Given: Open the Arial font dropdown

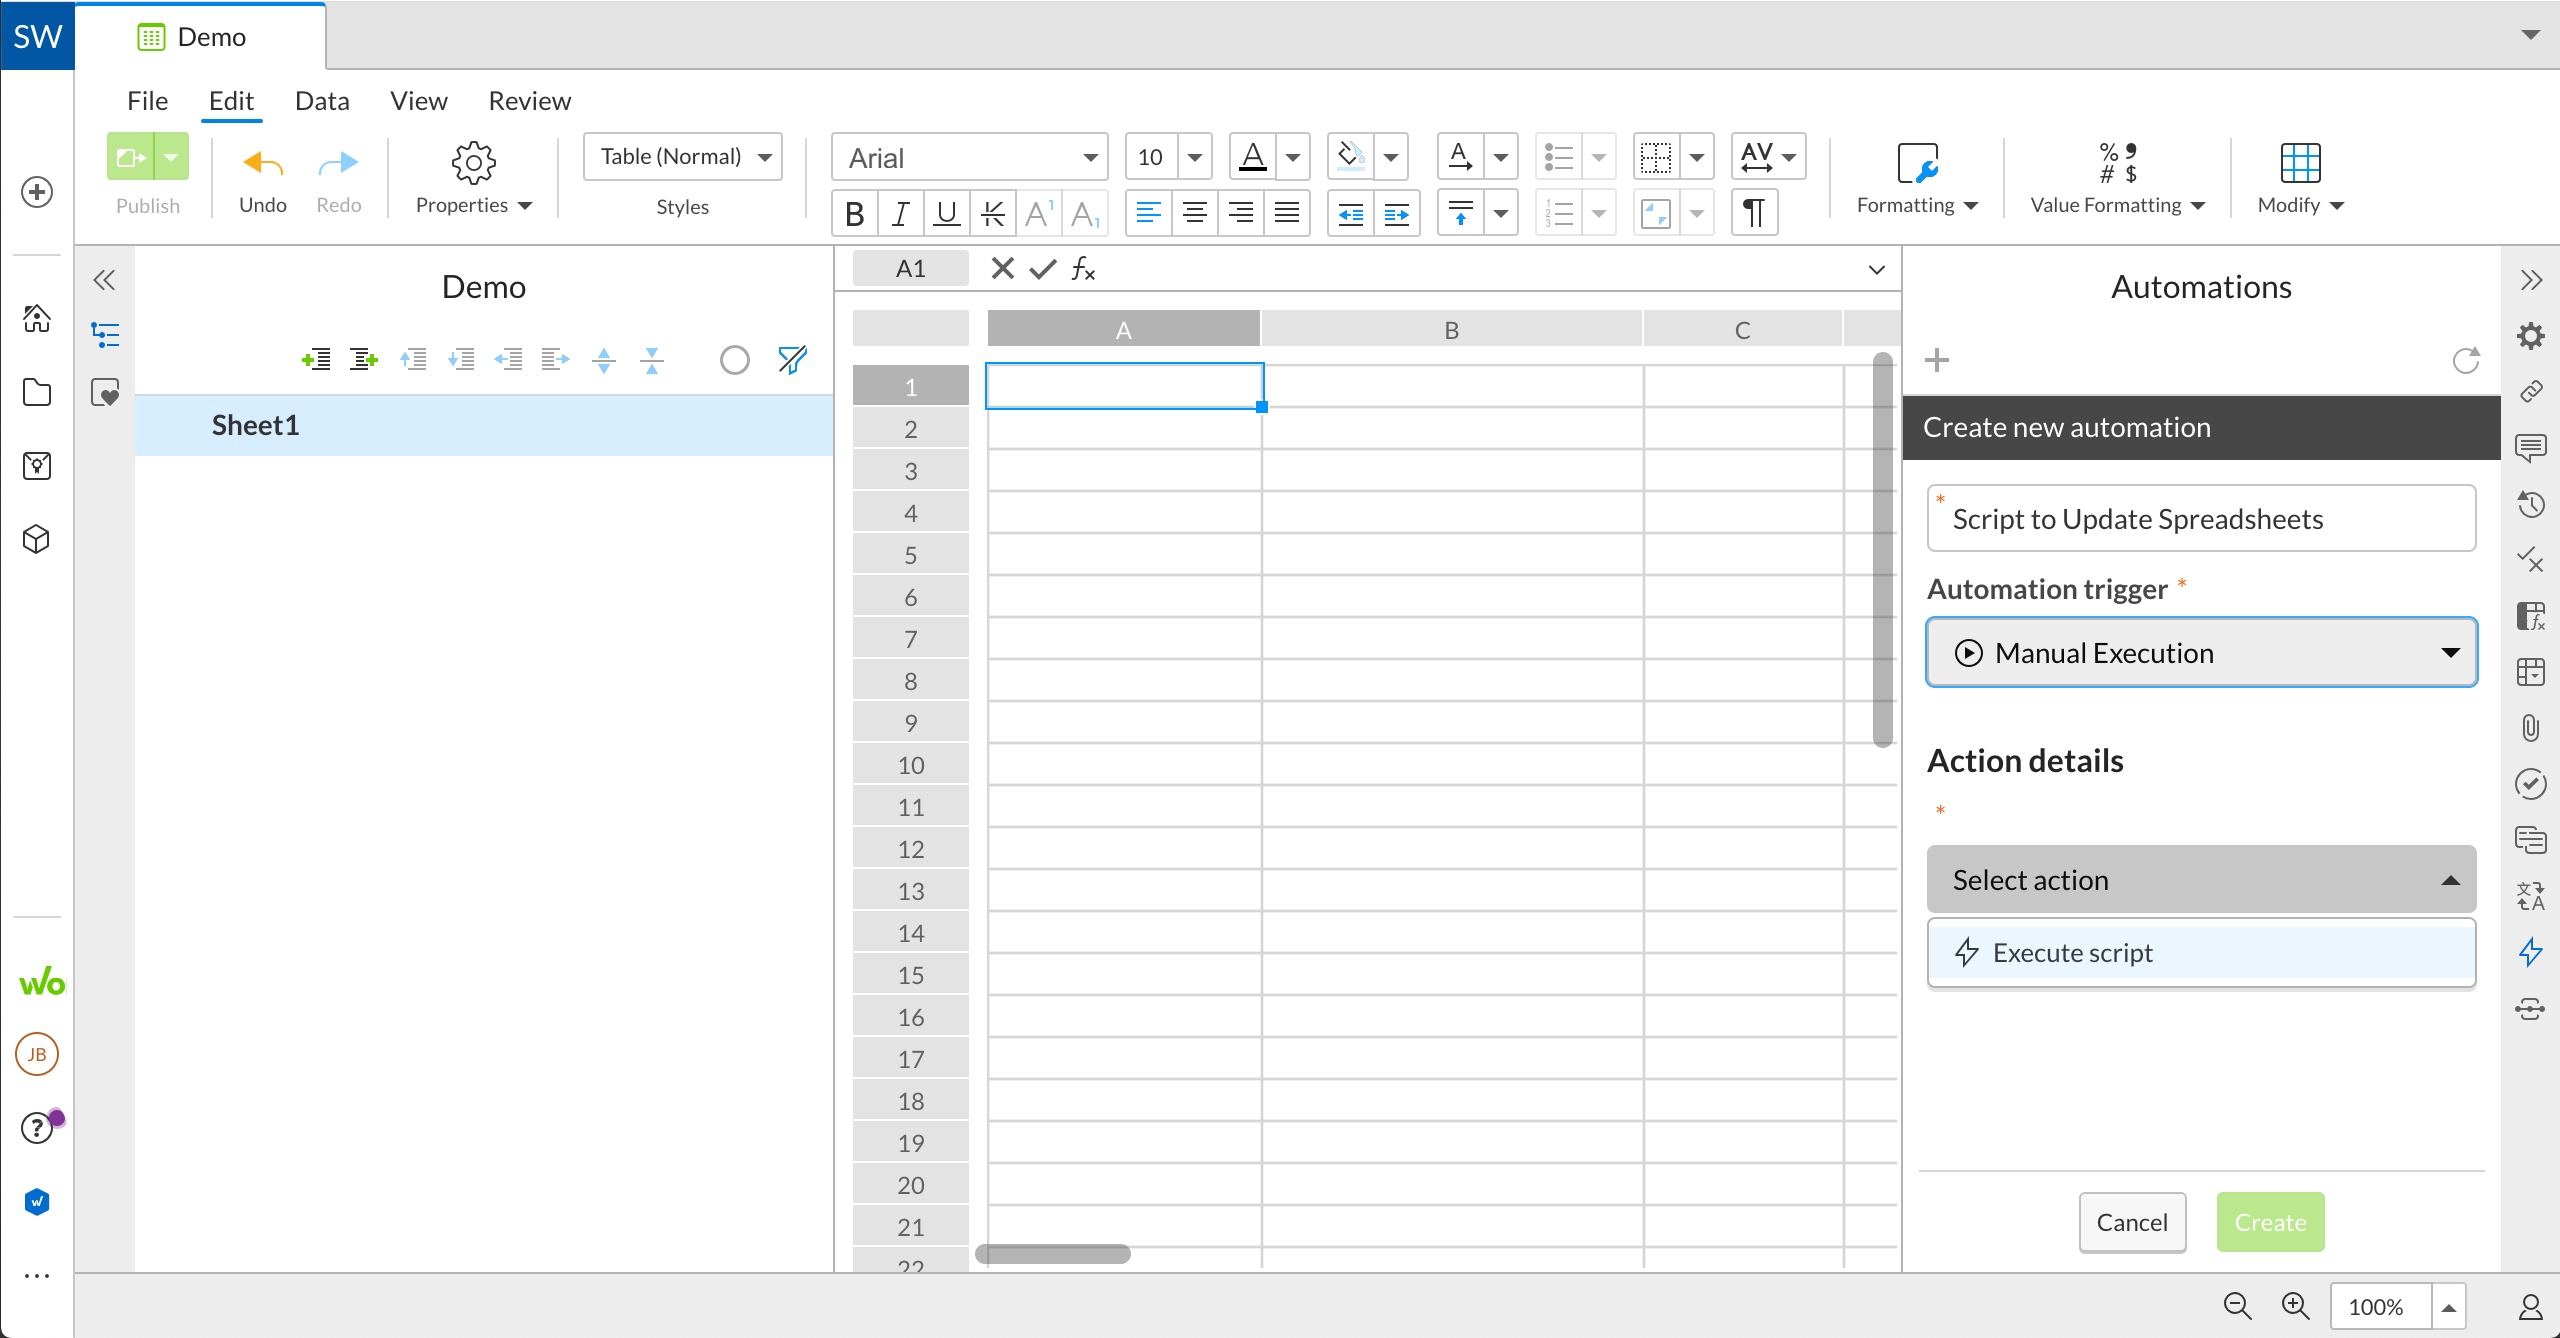Looking at the screenshot, I should (x=969, y=158).
